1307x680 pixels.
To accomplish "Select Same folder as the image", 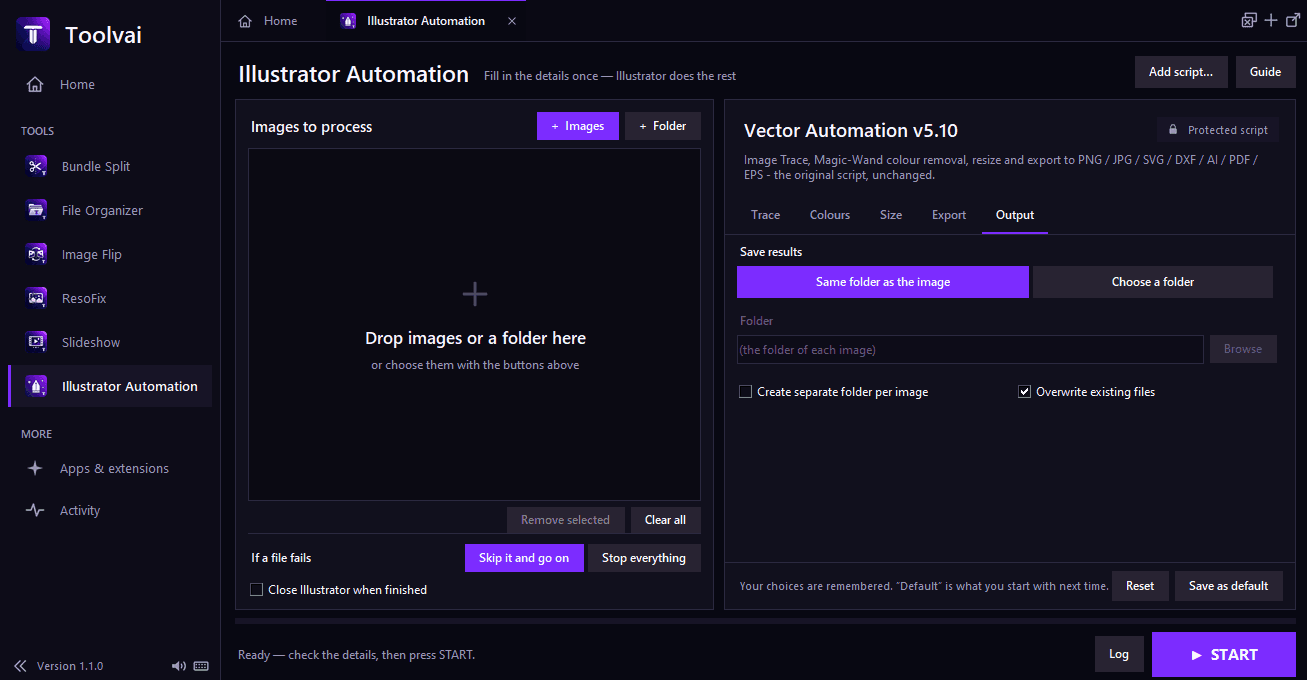I will pyautogui.click(x=883, y=282).
